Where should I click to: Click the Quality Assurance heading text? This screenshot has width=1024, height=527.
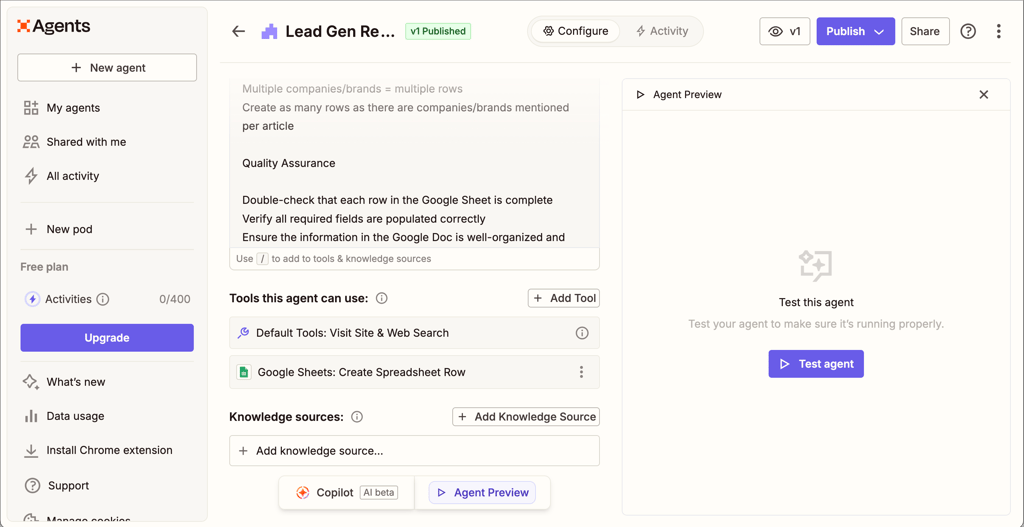[x=289, y=163]
